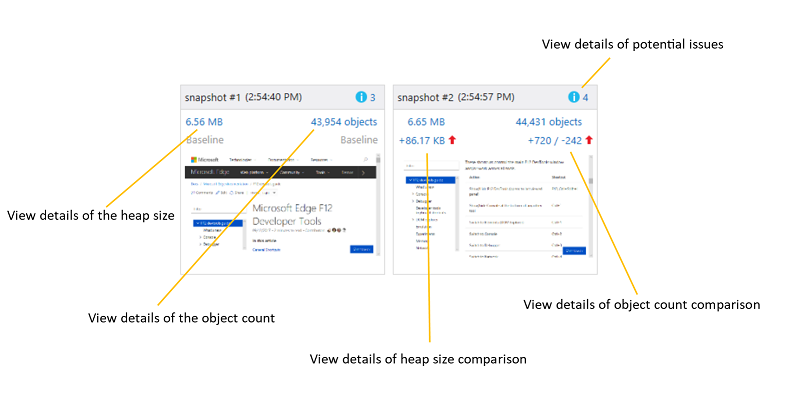Open the 43,954 objects count details

pyautogui.click(x=344, y=122)
